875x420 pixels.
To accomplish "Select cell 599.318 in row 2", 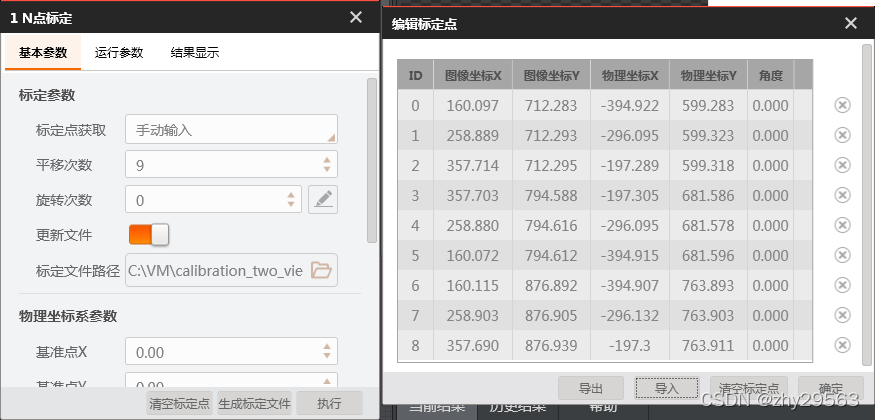I will coord(708,166).
